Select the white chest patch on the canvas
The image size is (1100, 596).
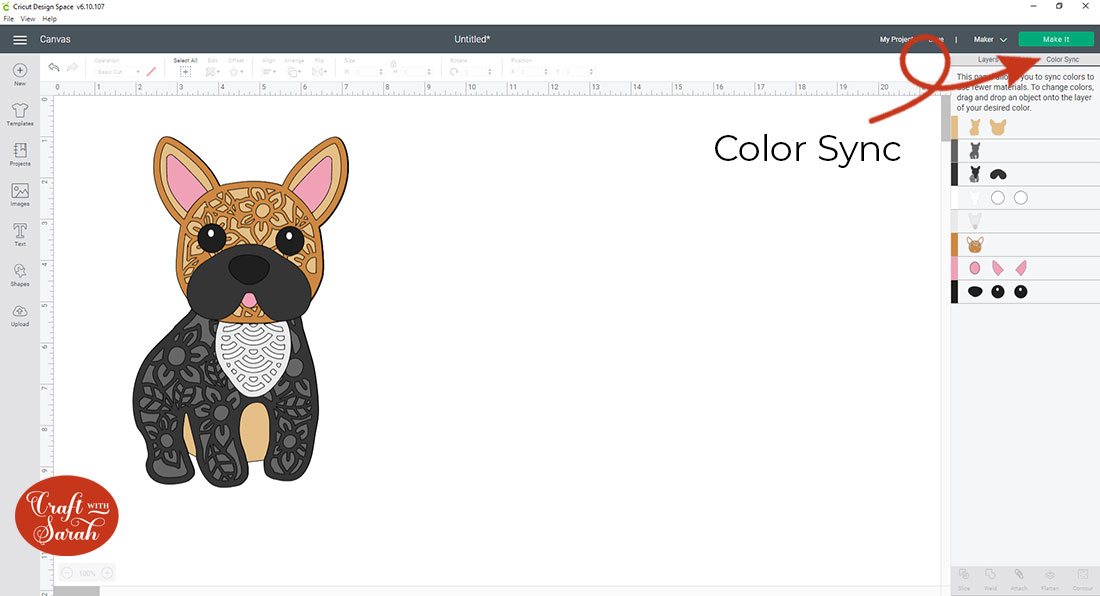253,357
